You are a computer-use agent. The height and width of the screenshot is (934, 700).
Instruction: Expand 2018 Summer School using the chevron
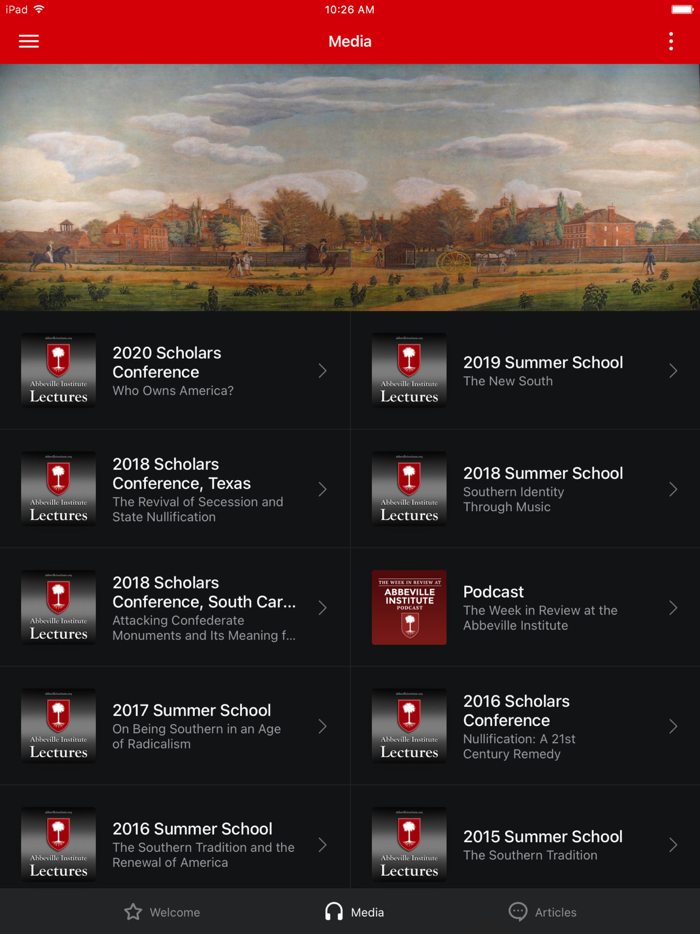pos(673,489)
